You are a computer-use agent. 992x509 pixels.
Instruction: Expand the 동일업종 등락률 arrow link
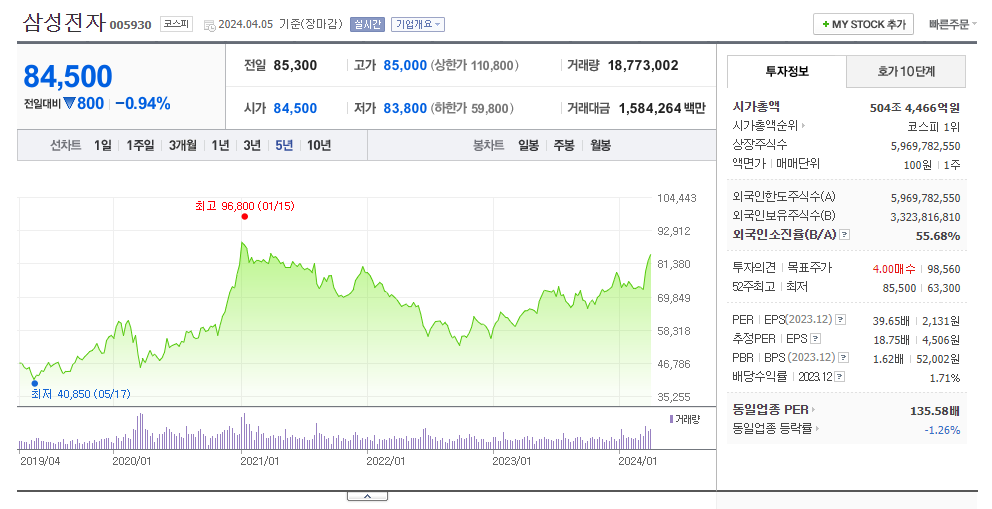817,429
